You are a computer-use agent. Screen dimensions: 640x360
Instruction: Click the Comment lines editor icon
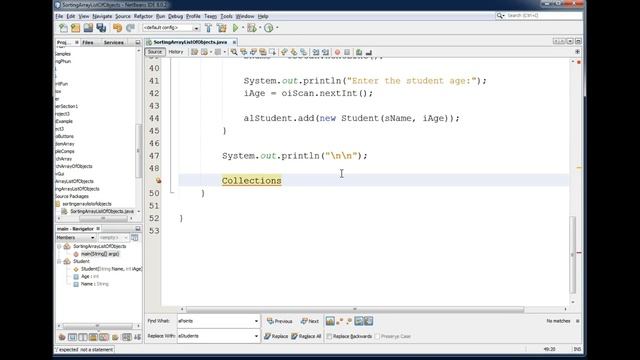359,52
